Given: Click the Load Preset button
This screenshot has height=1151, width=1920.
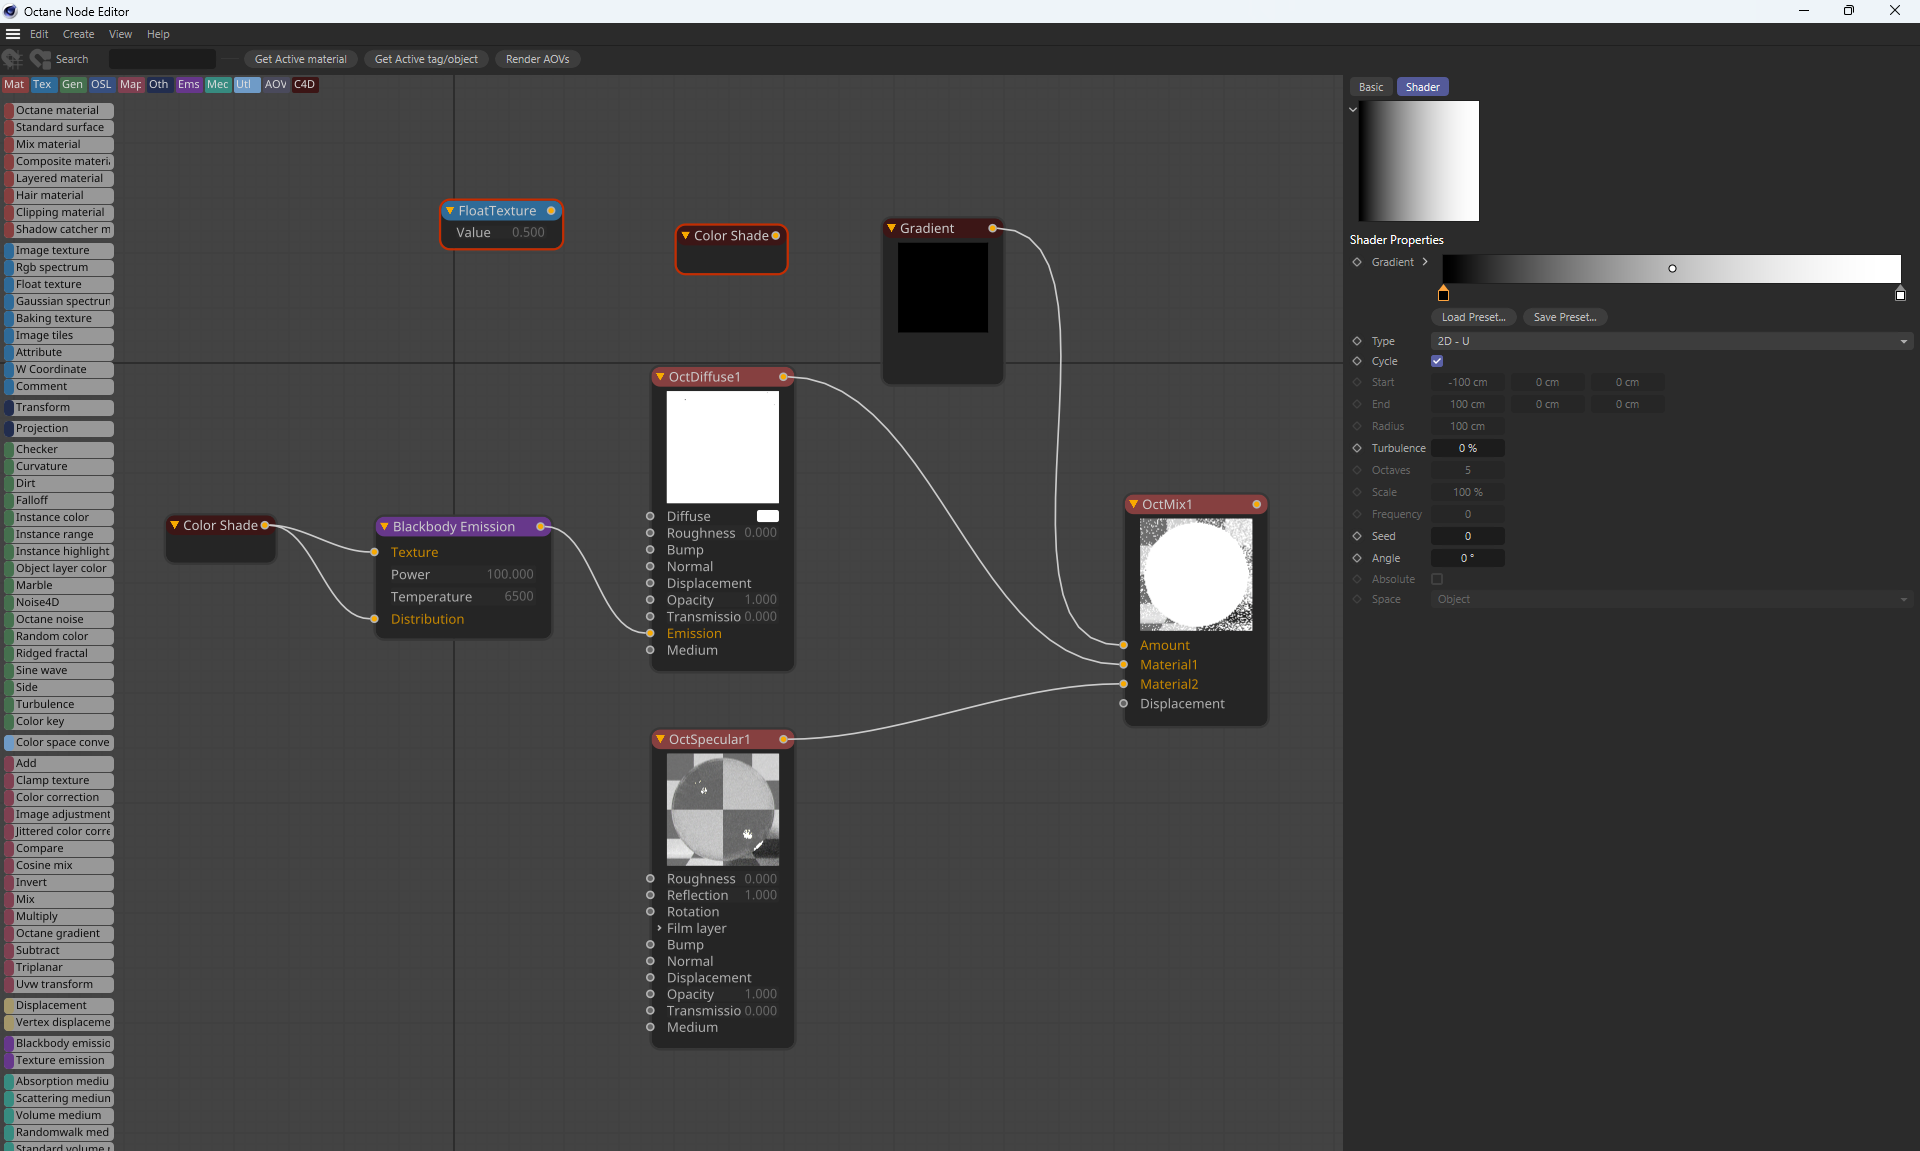Looking at the screenshot, I should pyautogui.click(x=1473, y=317).
